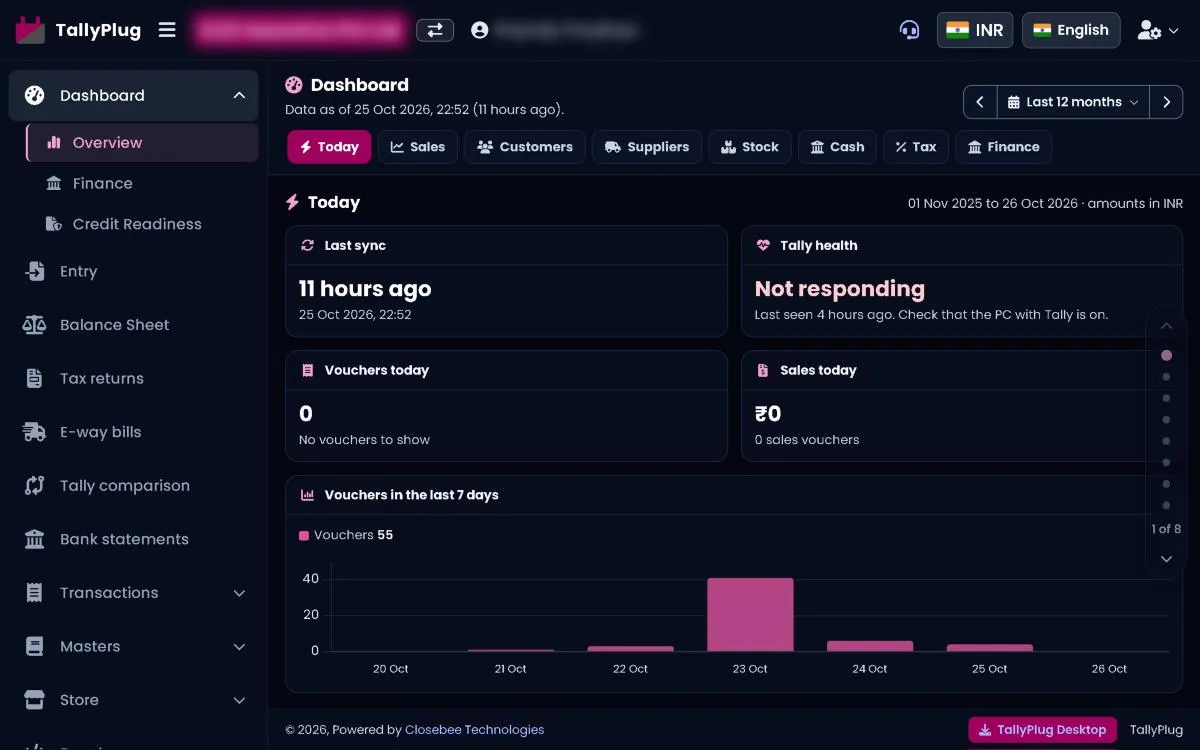
Task: Open E-way bills from the sidebar
Action: point(133,432)
